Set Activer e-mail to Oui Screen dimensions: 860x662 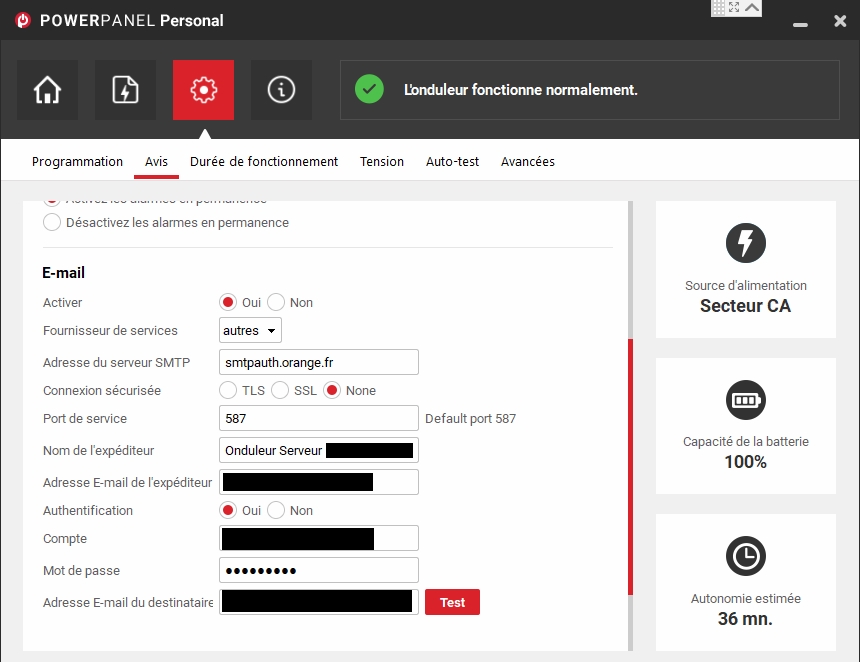228,302
